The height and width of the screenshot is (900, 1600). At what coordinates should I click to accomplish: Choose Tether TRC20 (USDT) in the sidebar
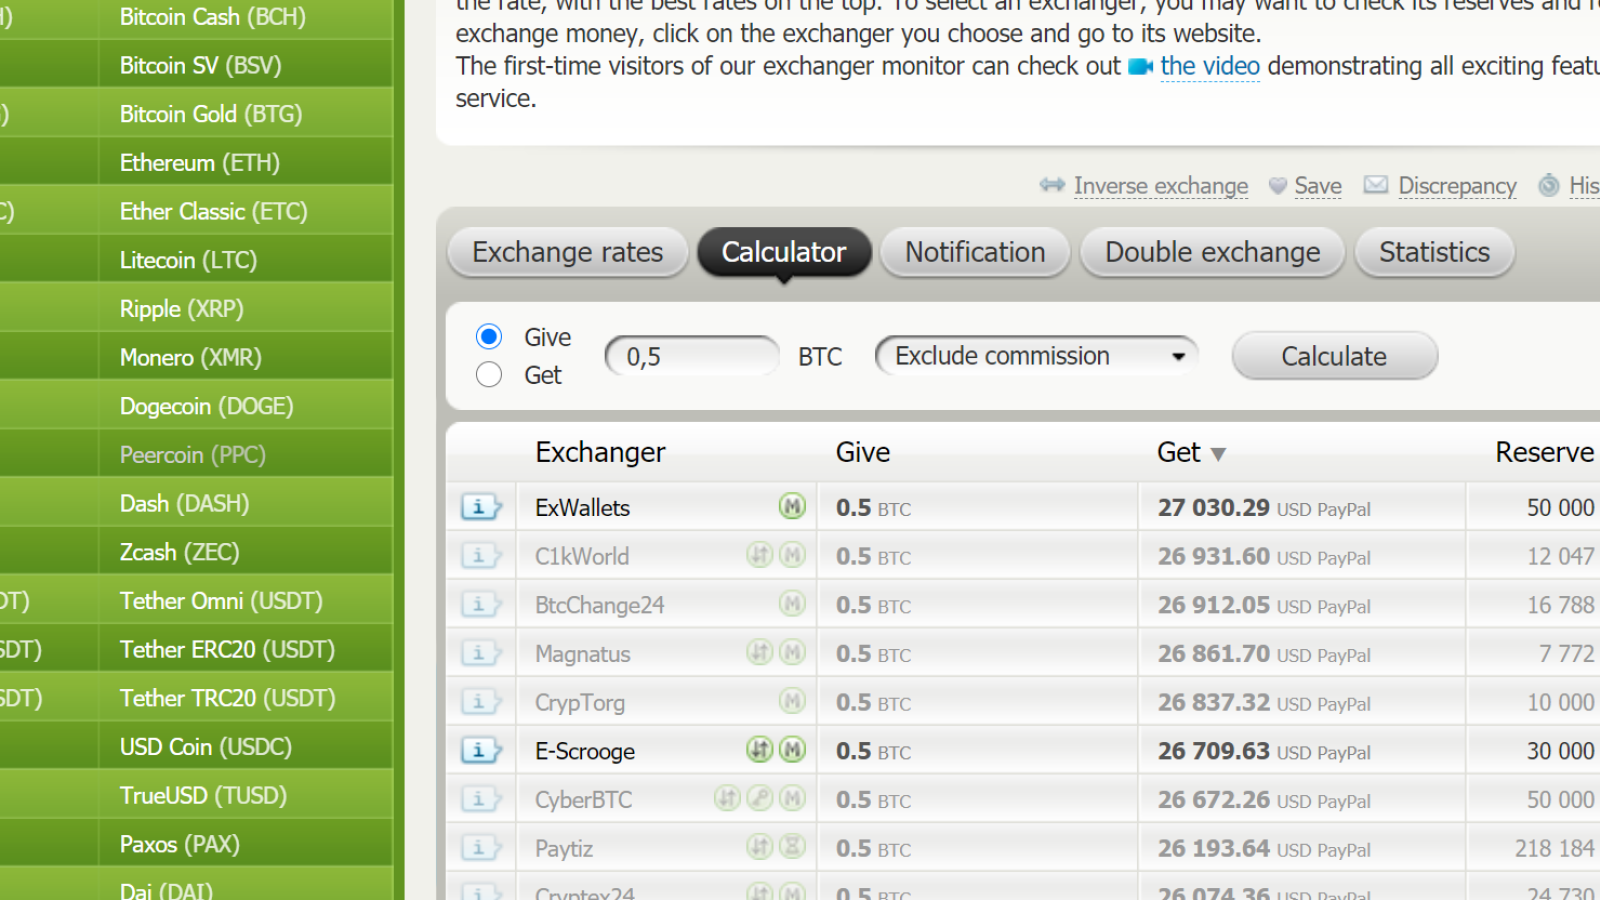[x=228, y=698]
